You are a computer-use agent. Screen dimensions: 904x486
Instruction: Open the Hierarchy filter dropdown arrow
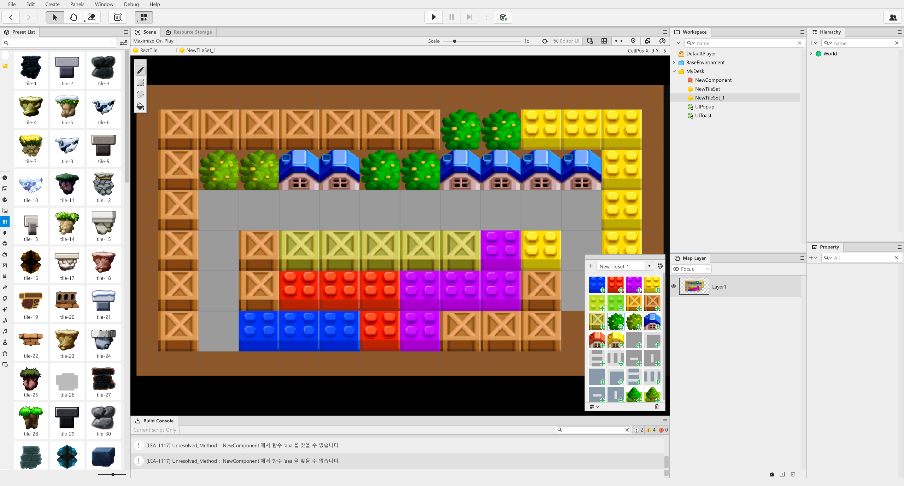click(814, 43)
